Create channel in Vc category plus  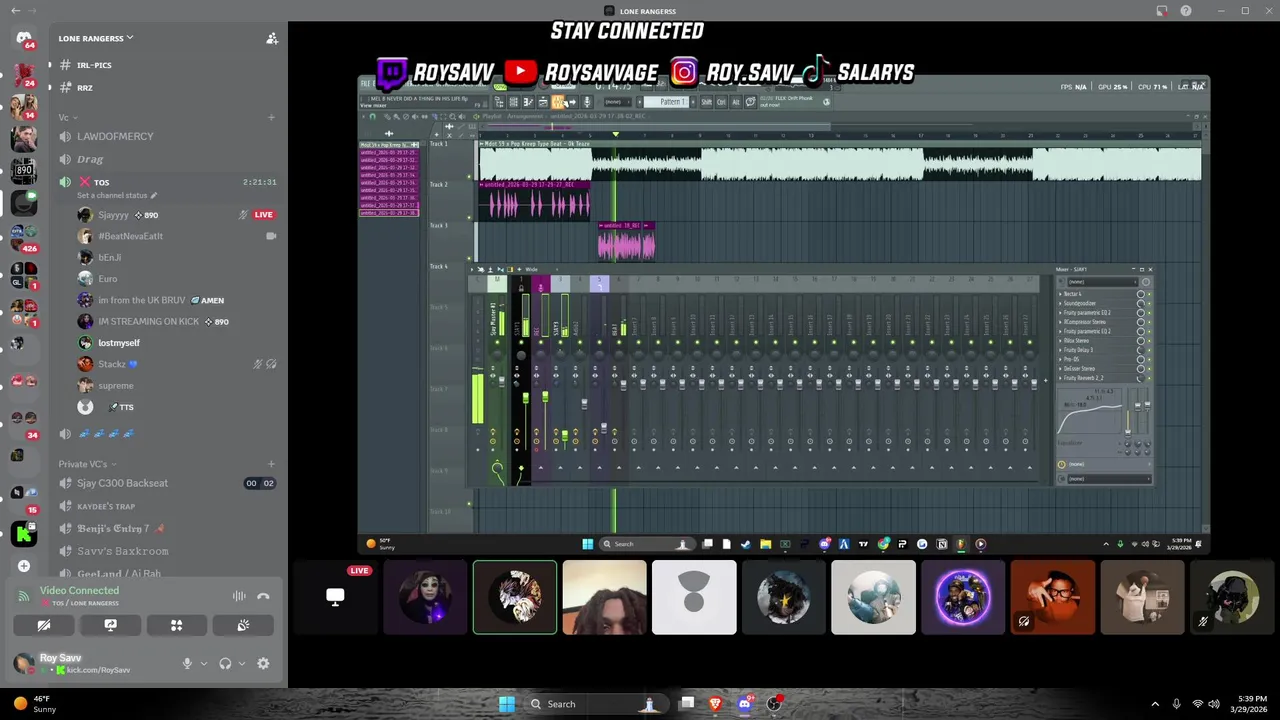point(271,117)
